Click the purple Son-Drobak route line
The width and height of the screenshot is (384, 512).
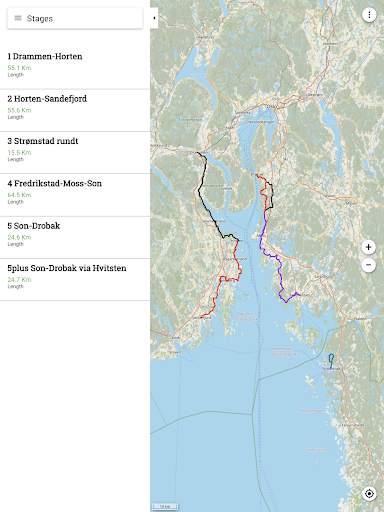click(279, 267)
